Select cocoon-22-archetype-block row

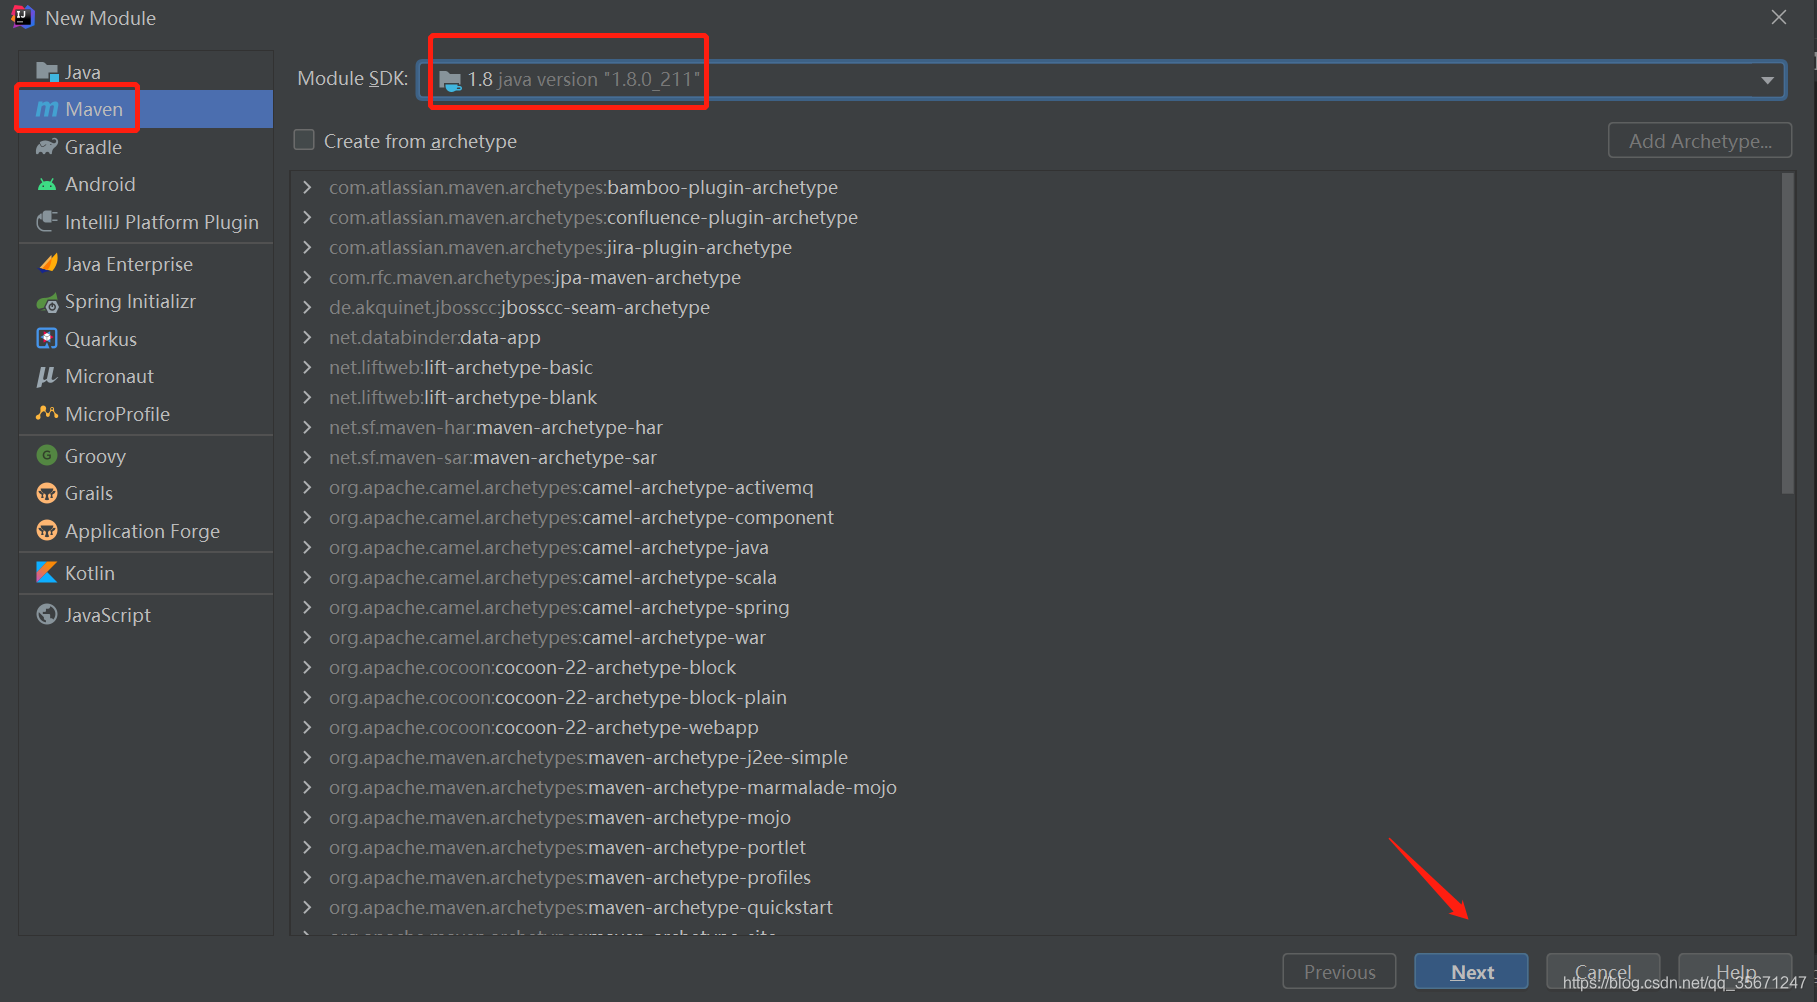pyautogui.click(x=1036, y=667)
